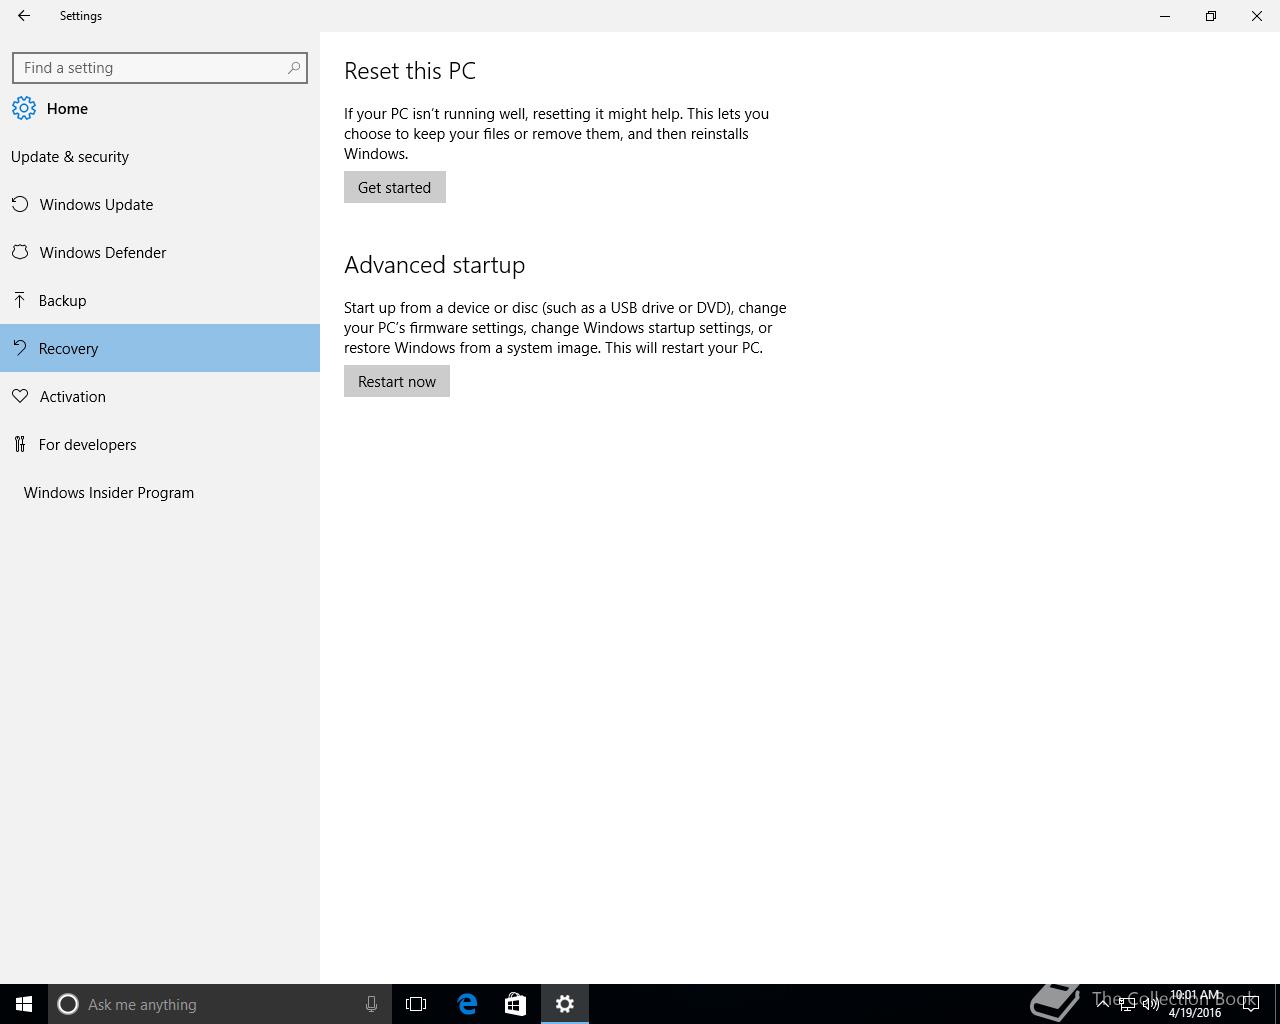Click the Settings gear taskbar icon
The image size is (1280, 1024).
coord(565,1004)
